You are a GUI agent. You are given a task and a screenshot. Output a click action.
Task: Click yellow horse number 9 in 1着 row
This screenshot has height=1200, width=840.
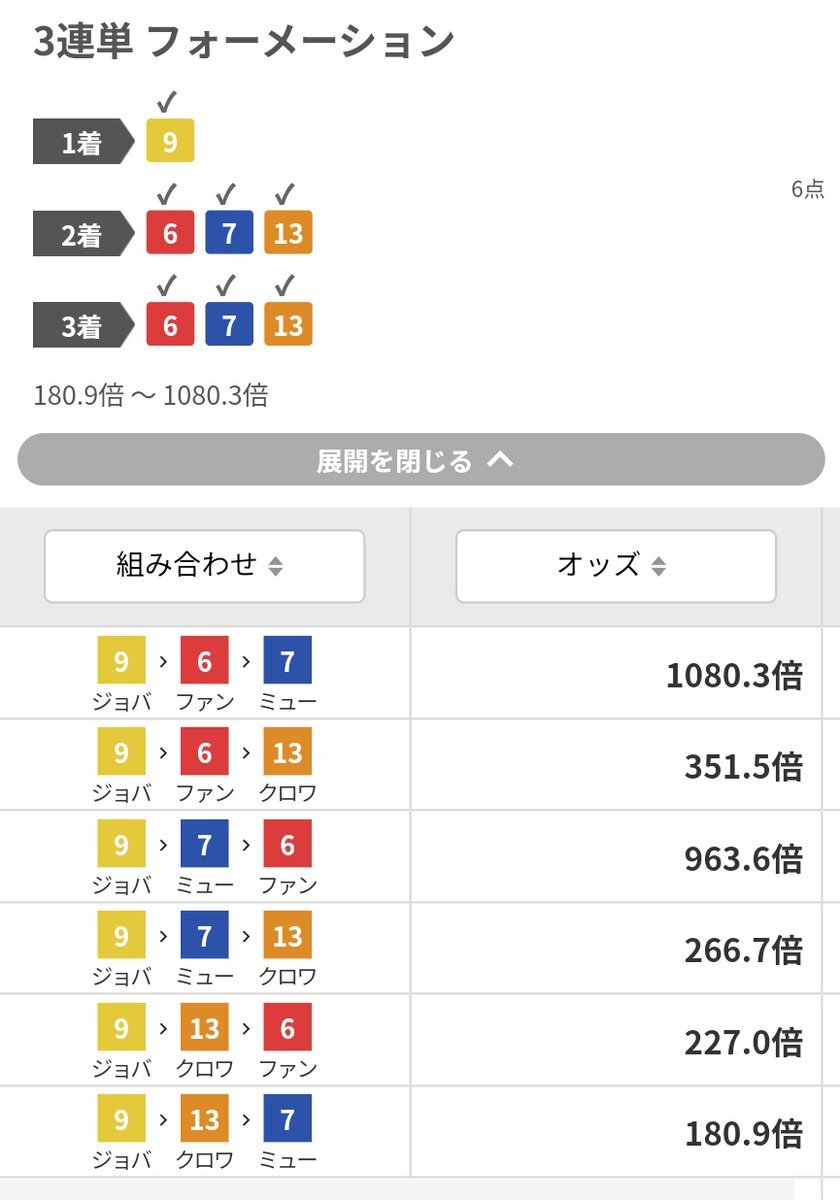170,141
